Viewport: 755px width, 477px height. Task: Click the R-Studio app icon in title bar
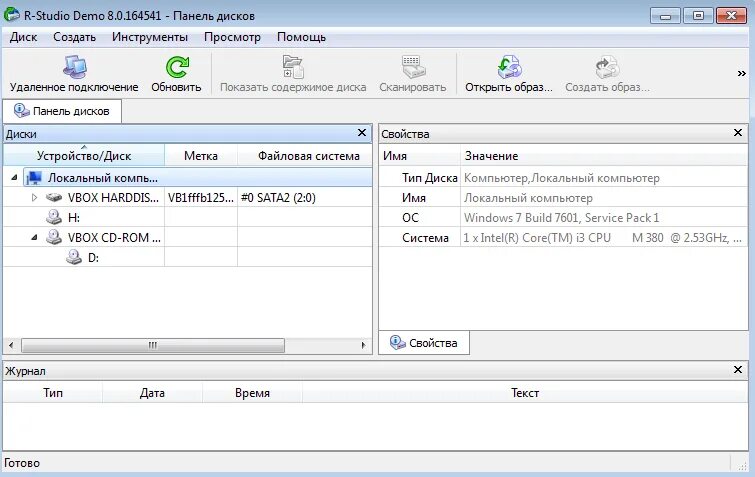coord(12,15)
